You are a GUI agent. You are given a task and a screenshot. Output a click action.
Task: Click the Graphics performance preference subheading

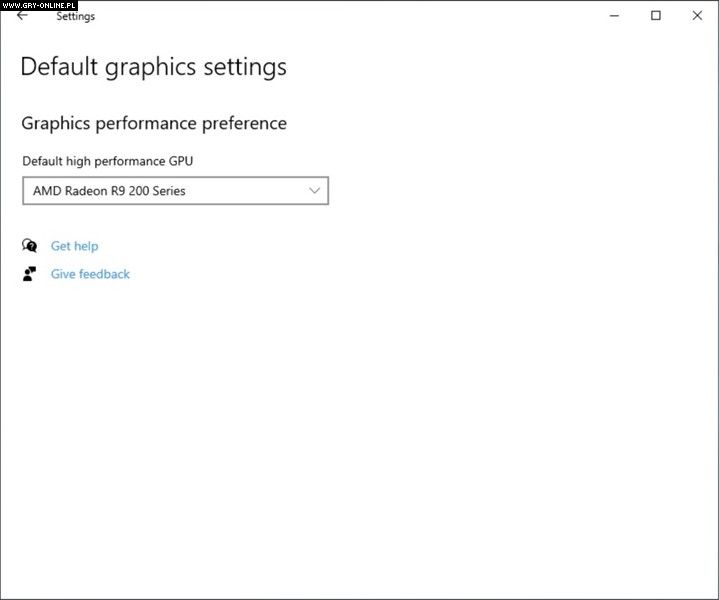click(x=154, y=123)
